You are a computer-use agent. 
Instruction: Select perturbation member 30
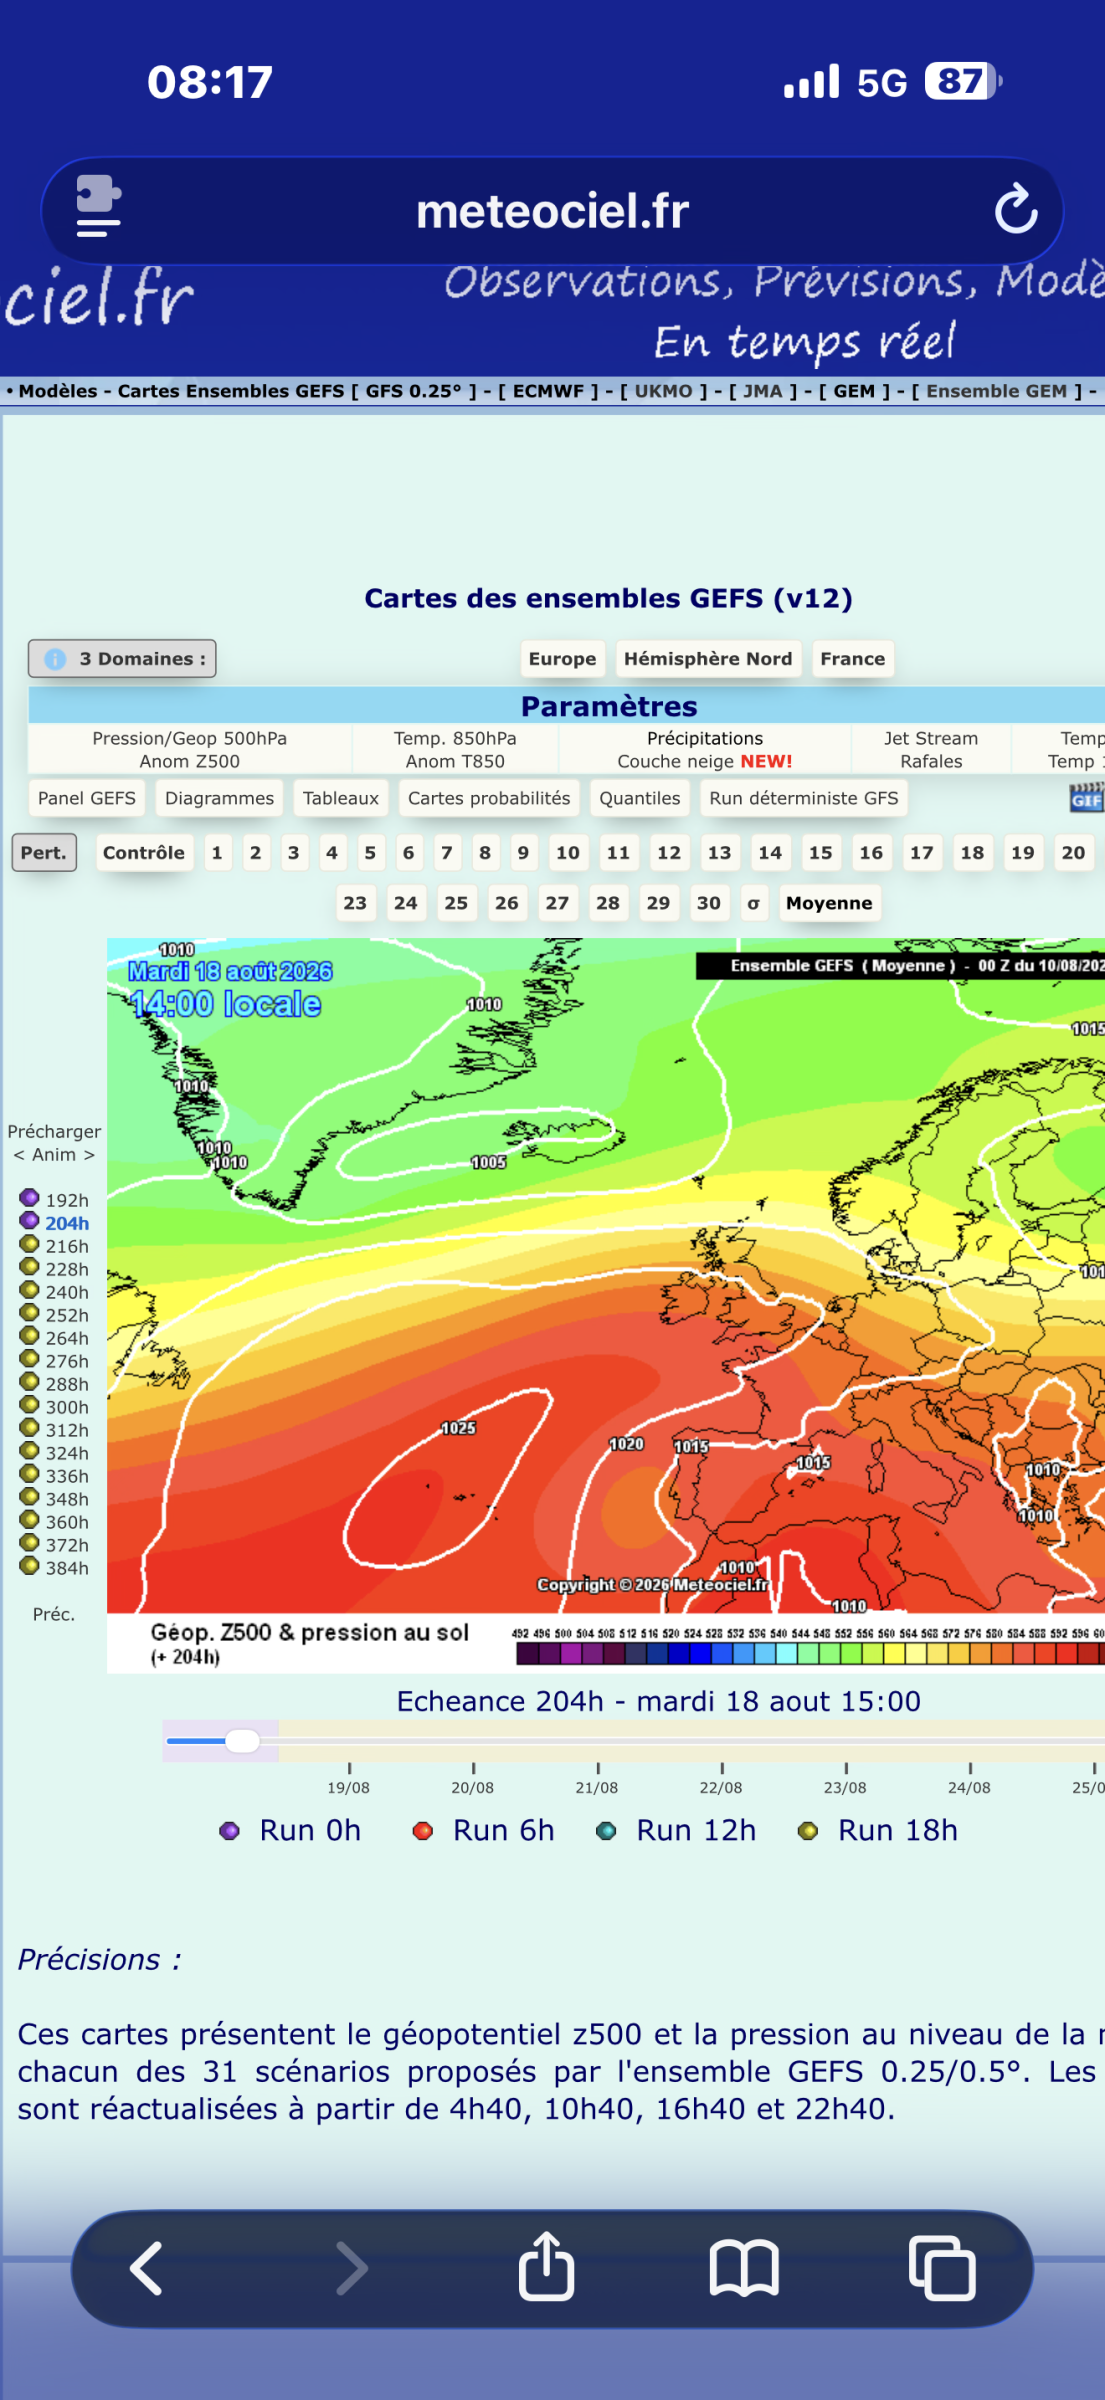(709, 903)
